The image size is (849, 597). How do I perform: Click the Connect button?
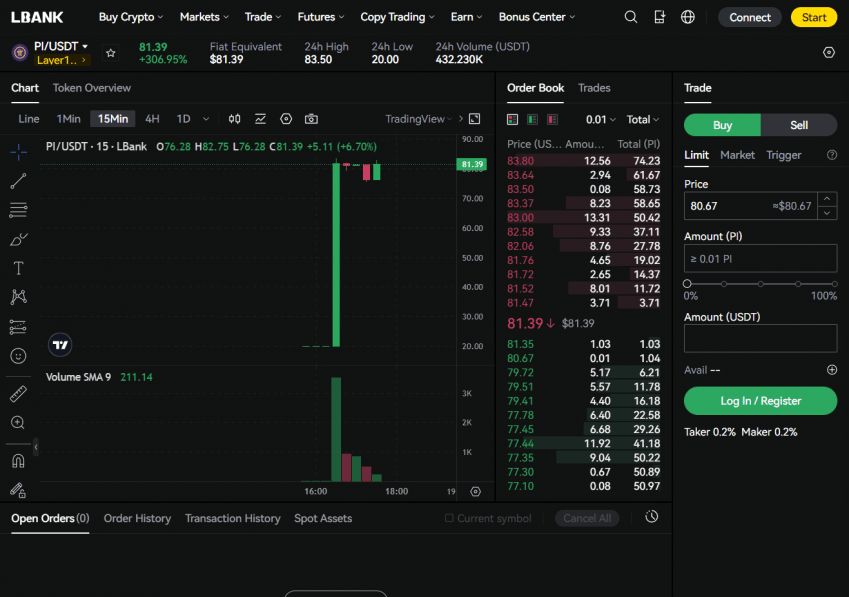[x=749, y=17]
